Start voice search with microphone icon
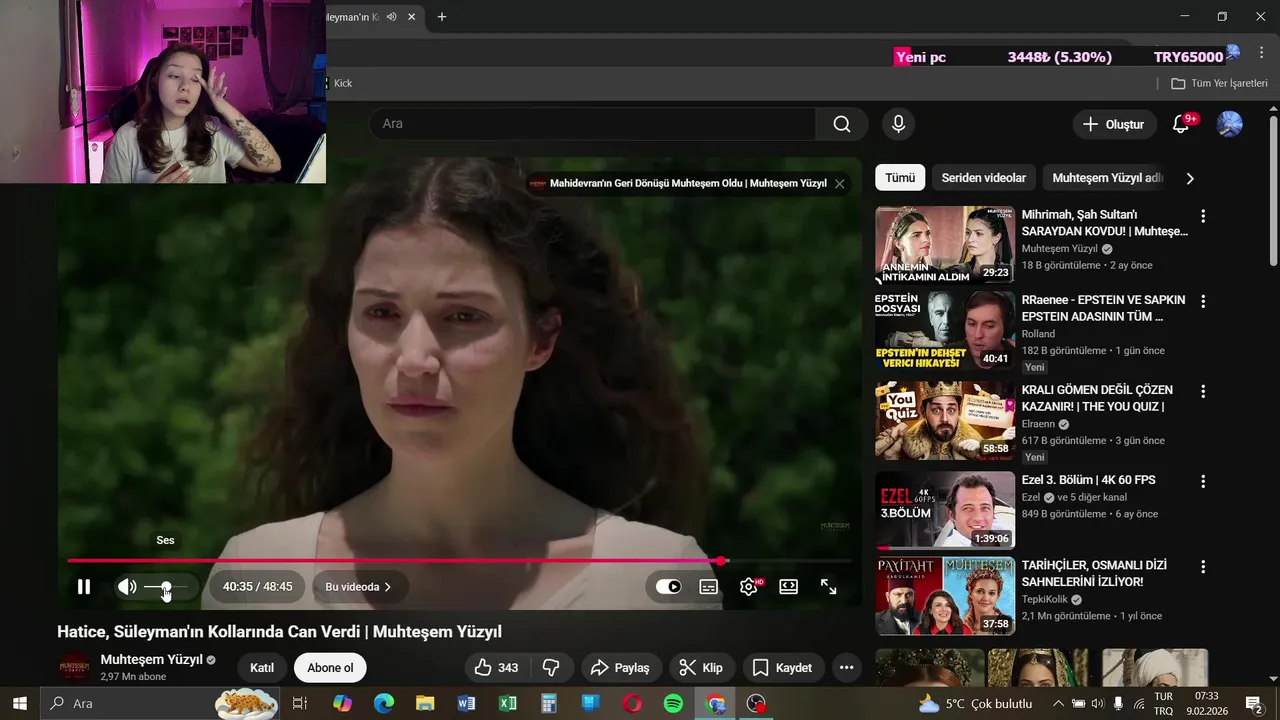This screenshot has height=720, width=1280. click(x=898, y=124)
